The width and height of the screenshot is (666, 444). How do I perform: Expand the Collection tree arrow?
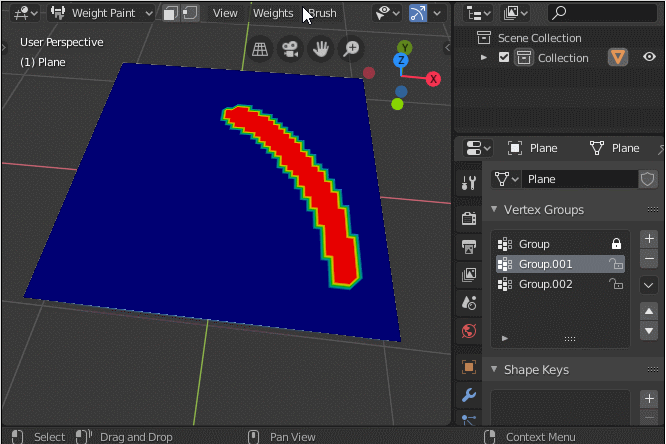point(483,57)
